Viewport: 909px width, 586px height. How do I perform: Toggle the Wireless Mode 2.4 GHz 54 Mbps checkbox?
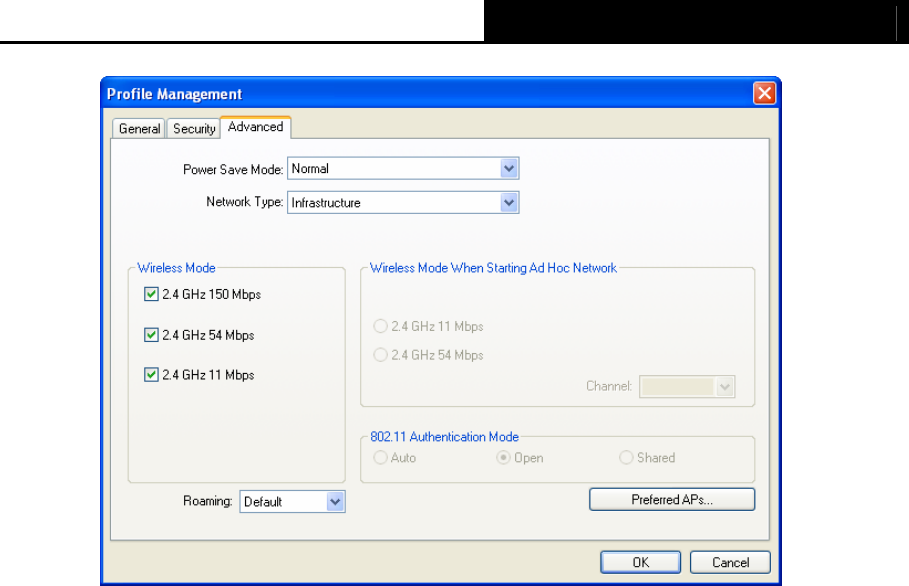click(x=151, y=335)
